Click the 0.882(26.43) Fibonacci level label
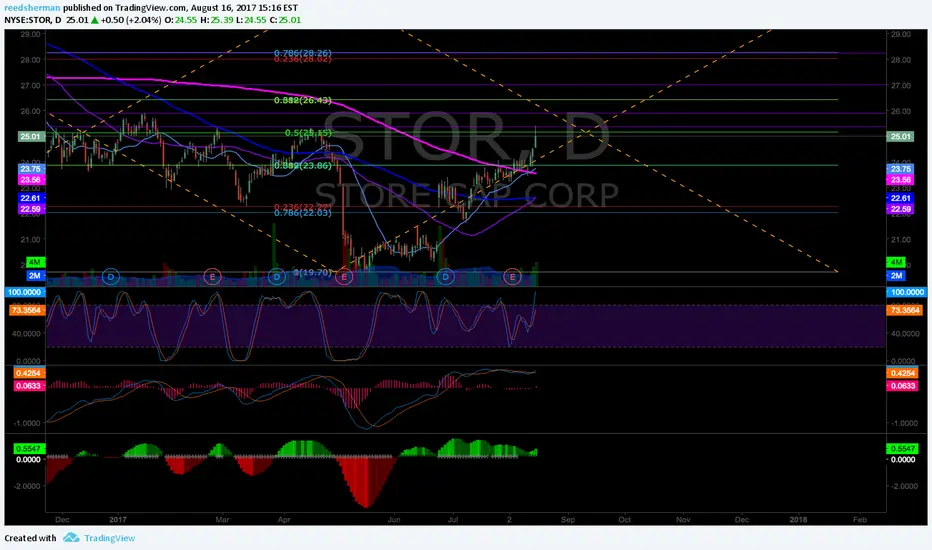The height and width of the screenshot is (550, 932). 303,100
